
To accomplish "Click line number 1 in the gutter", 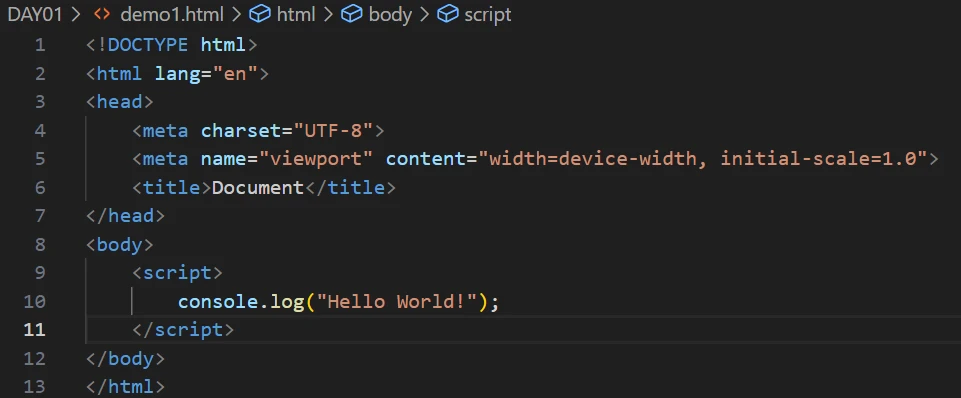I will click(x=40, y=45).
